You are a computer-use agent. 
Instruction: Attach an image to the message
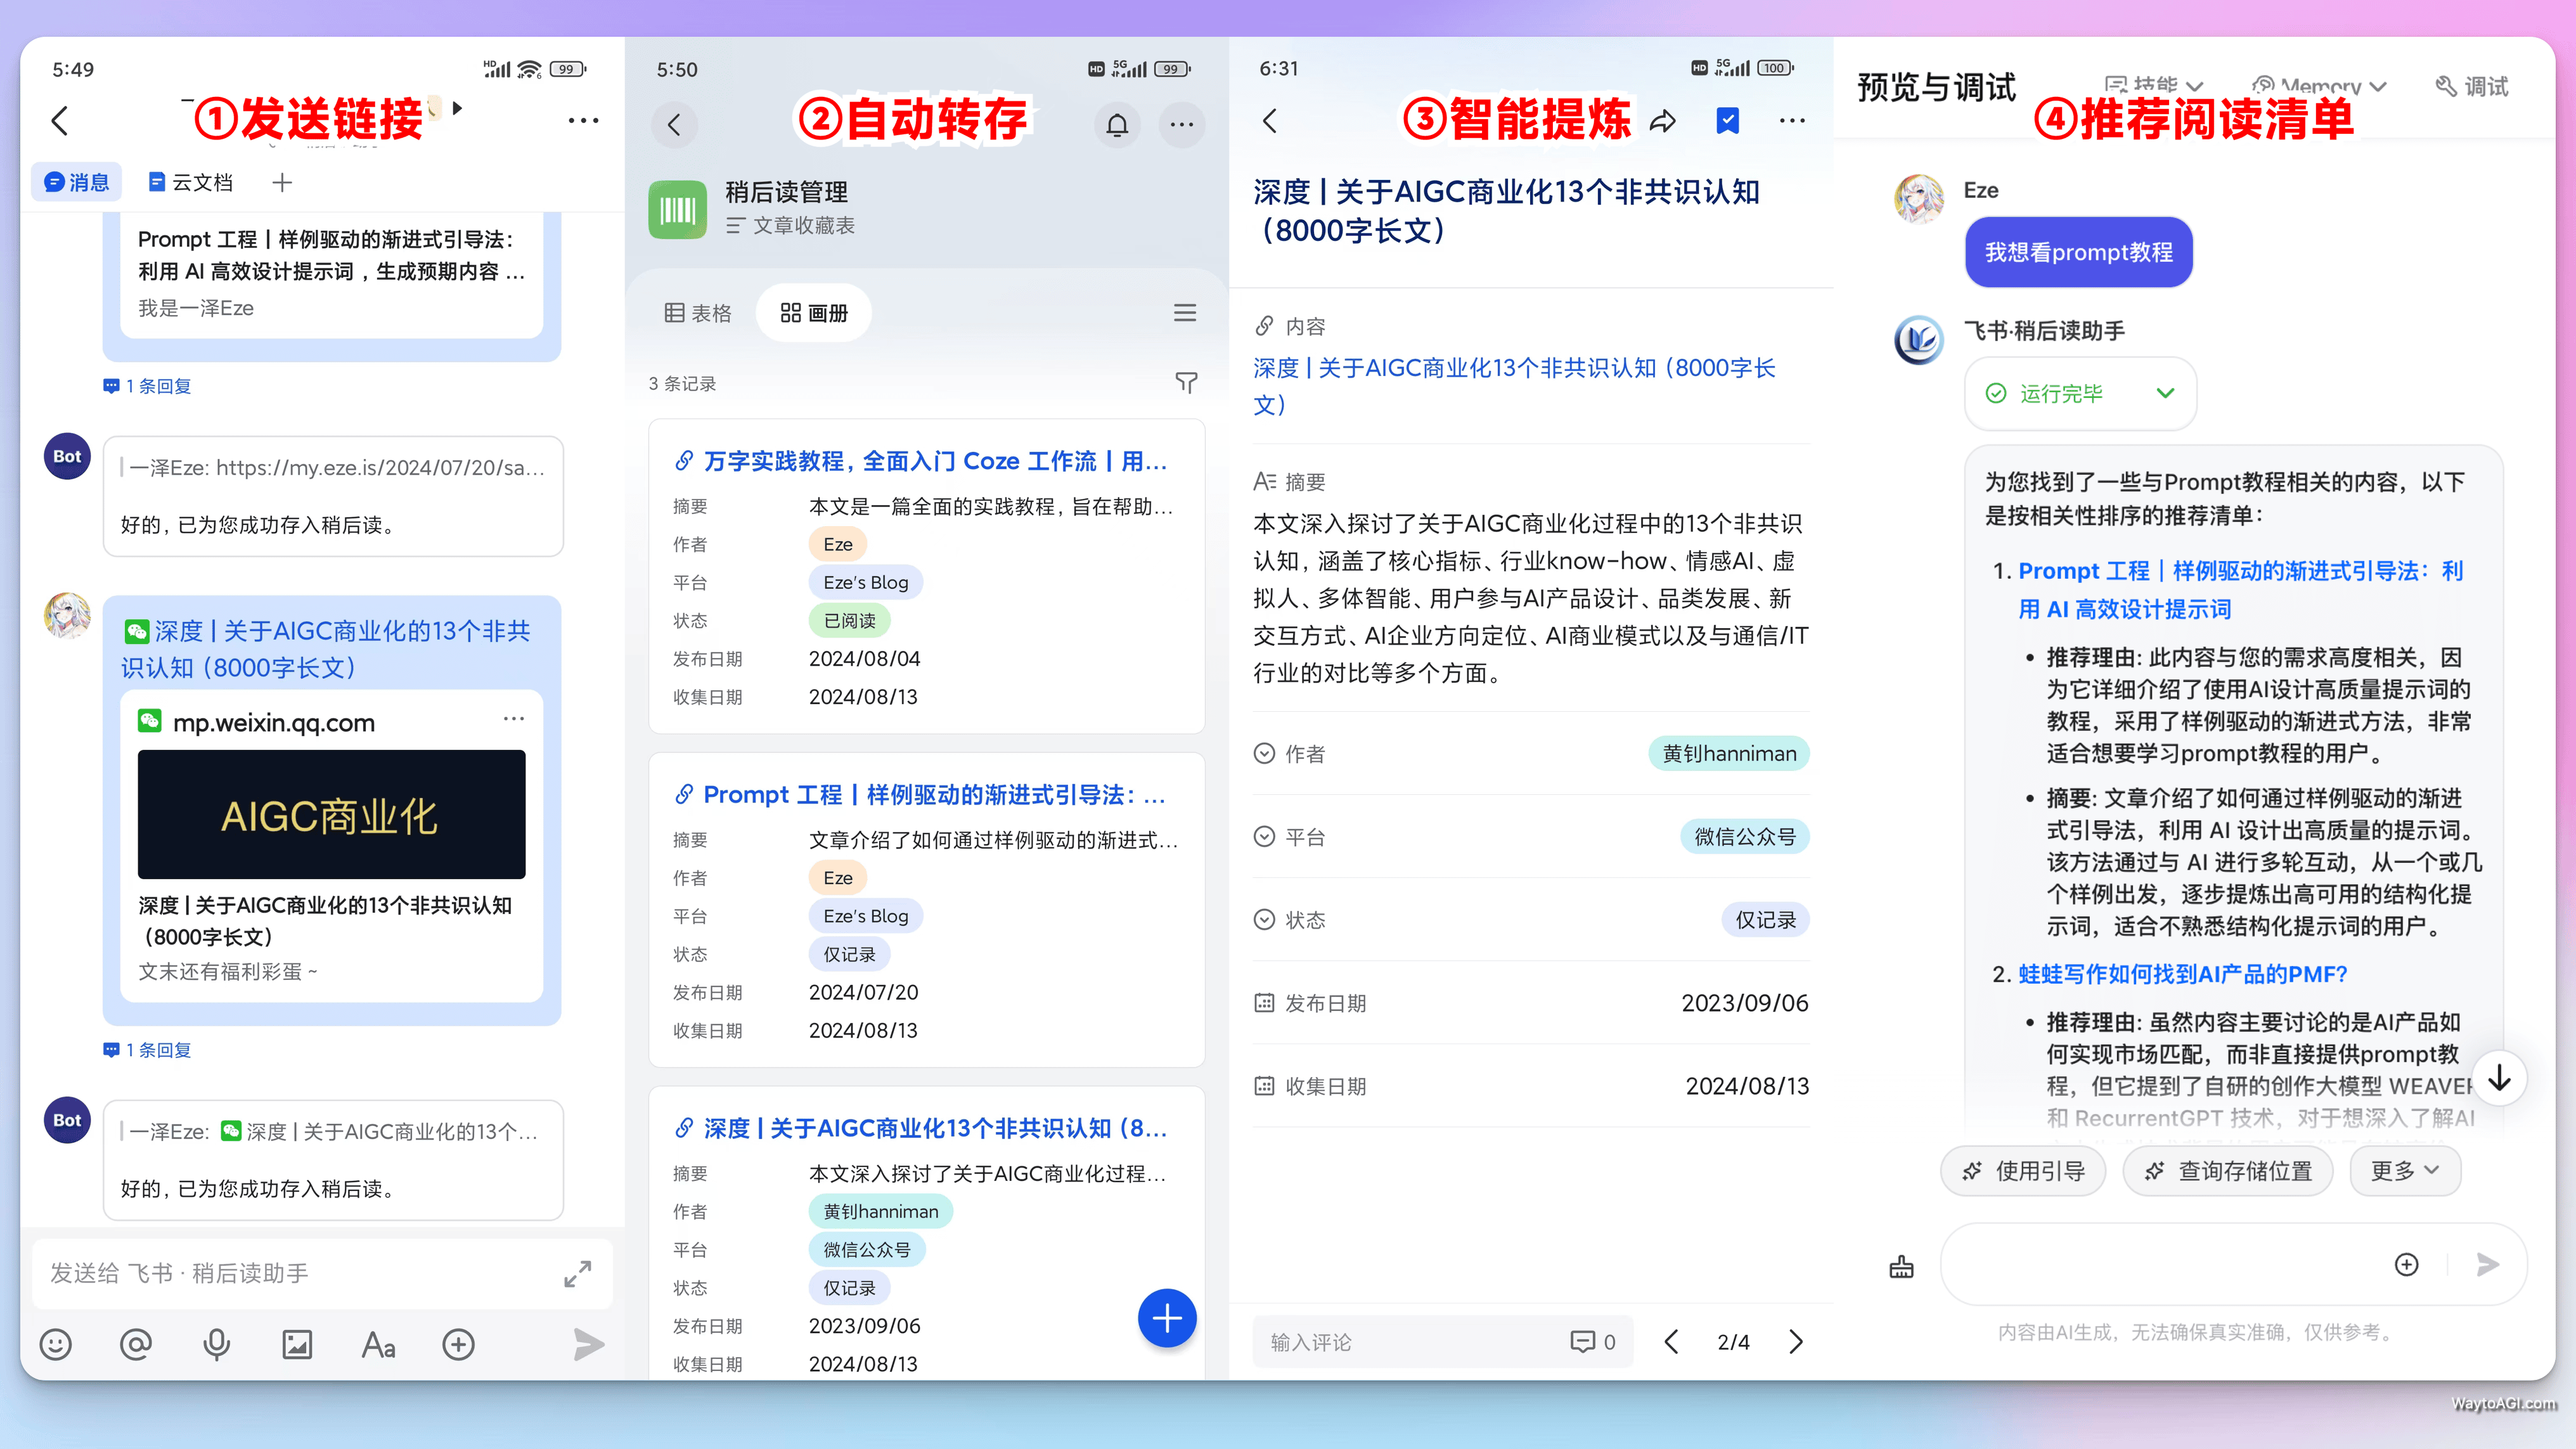(297, 1345)
